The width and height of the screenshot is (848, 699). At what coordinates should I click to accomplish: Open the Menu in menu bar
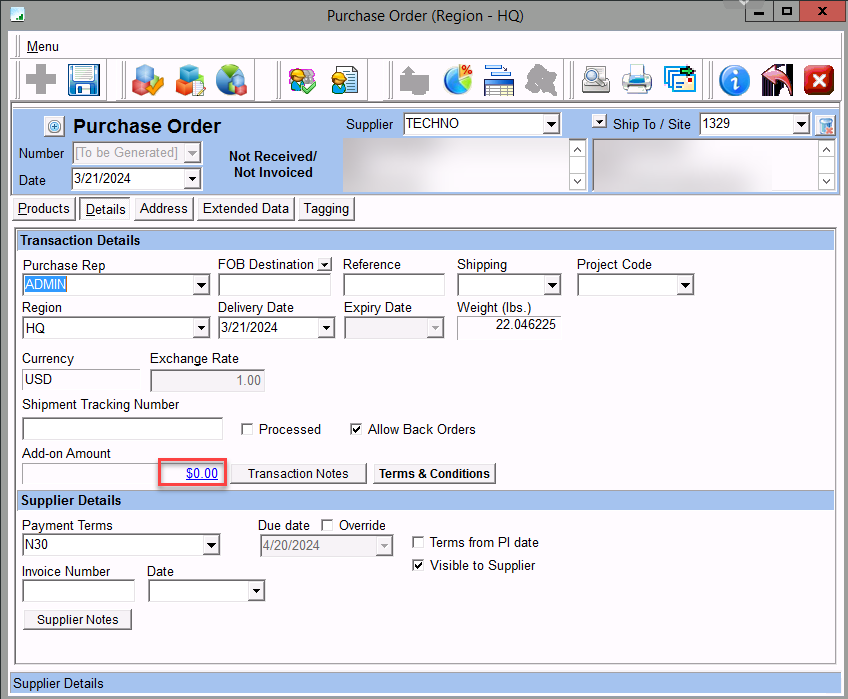pos(43,47)
